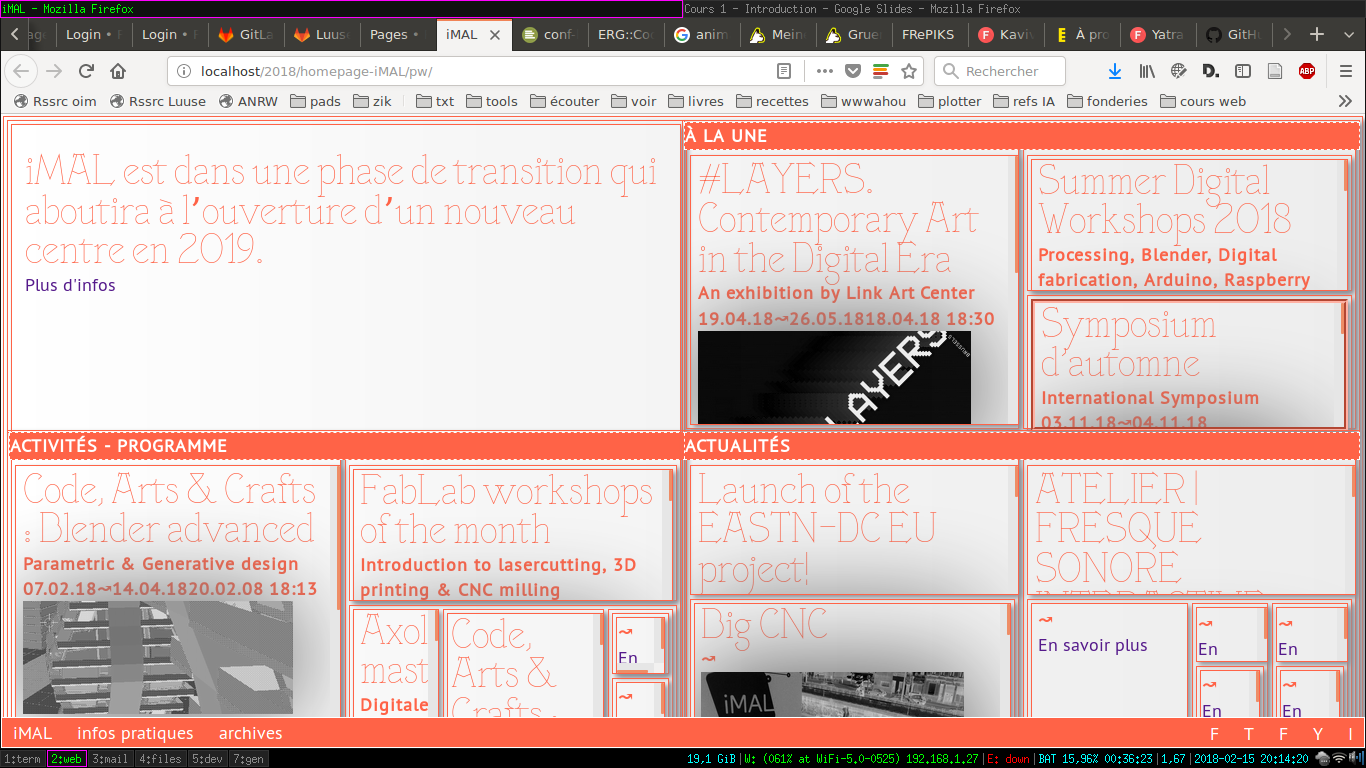Open page actions three-dot menu
The width and height of the screenshot is (1366, 768).
click(825, 71)
